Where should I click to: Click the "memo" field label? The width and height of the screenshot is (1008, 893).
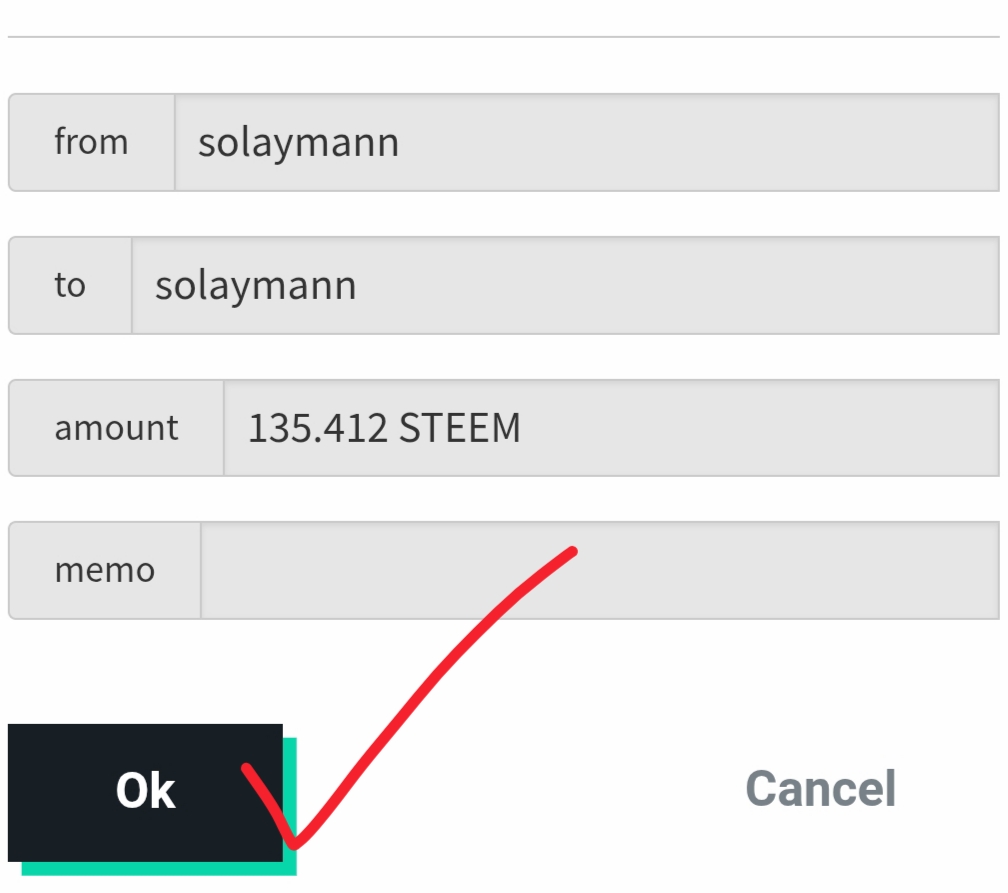pos(105,571)
